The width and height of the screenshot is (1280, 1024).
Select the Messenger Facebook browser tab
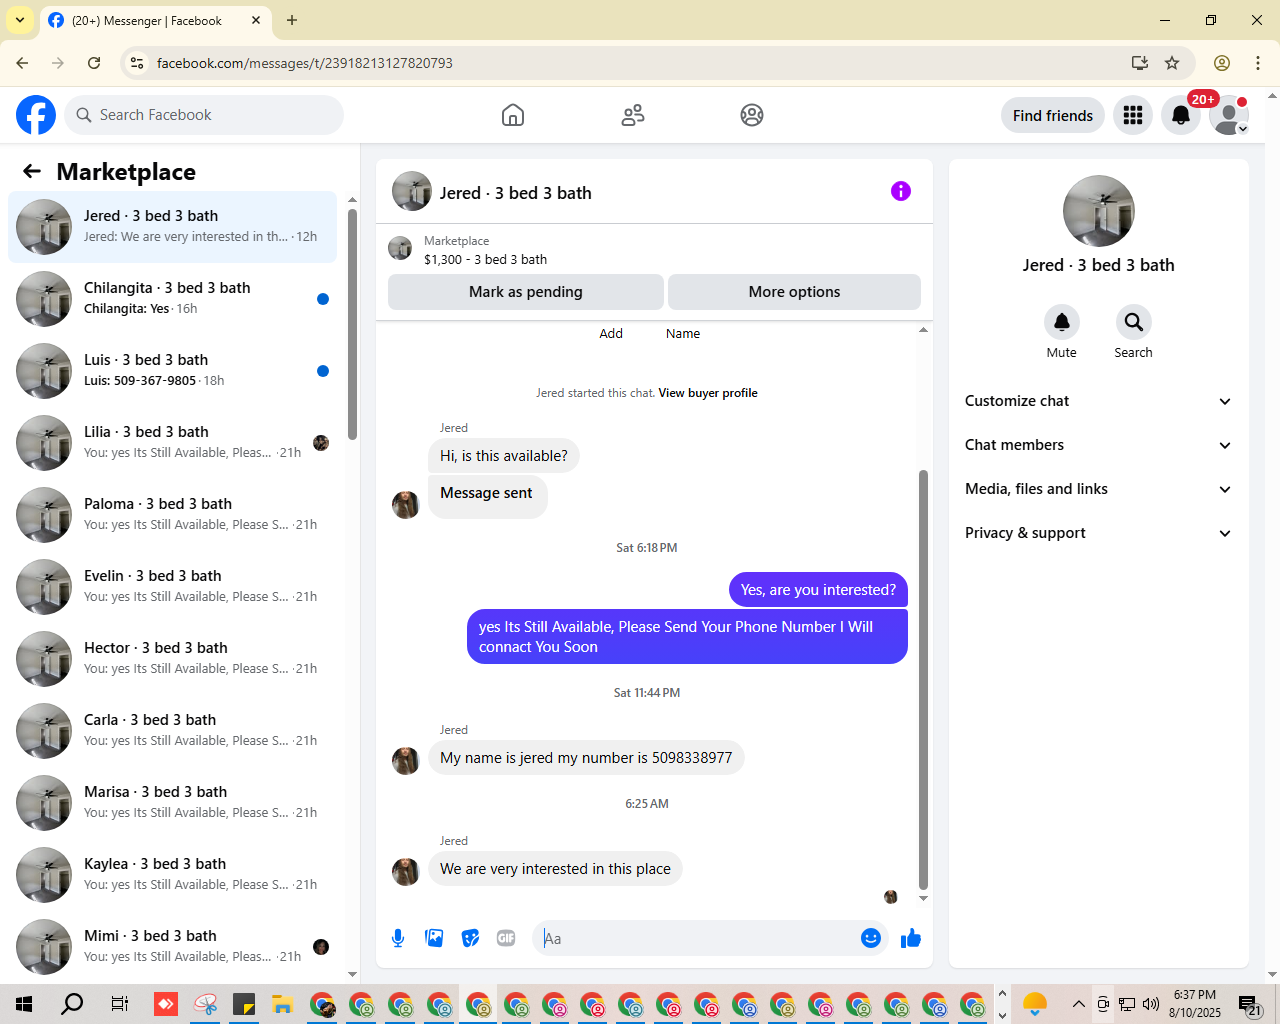(x=155, y=20)
